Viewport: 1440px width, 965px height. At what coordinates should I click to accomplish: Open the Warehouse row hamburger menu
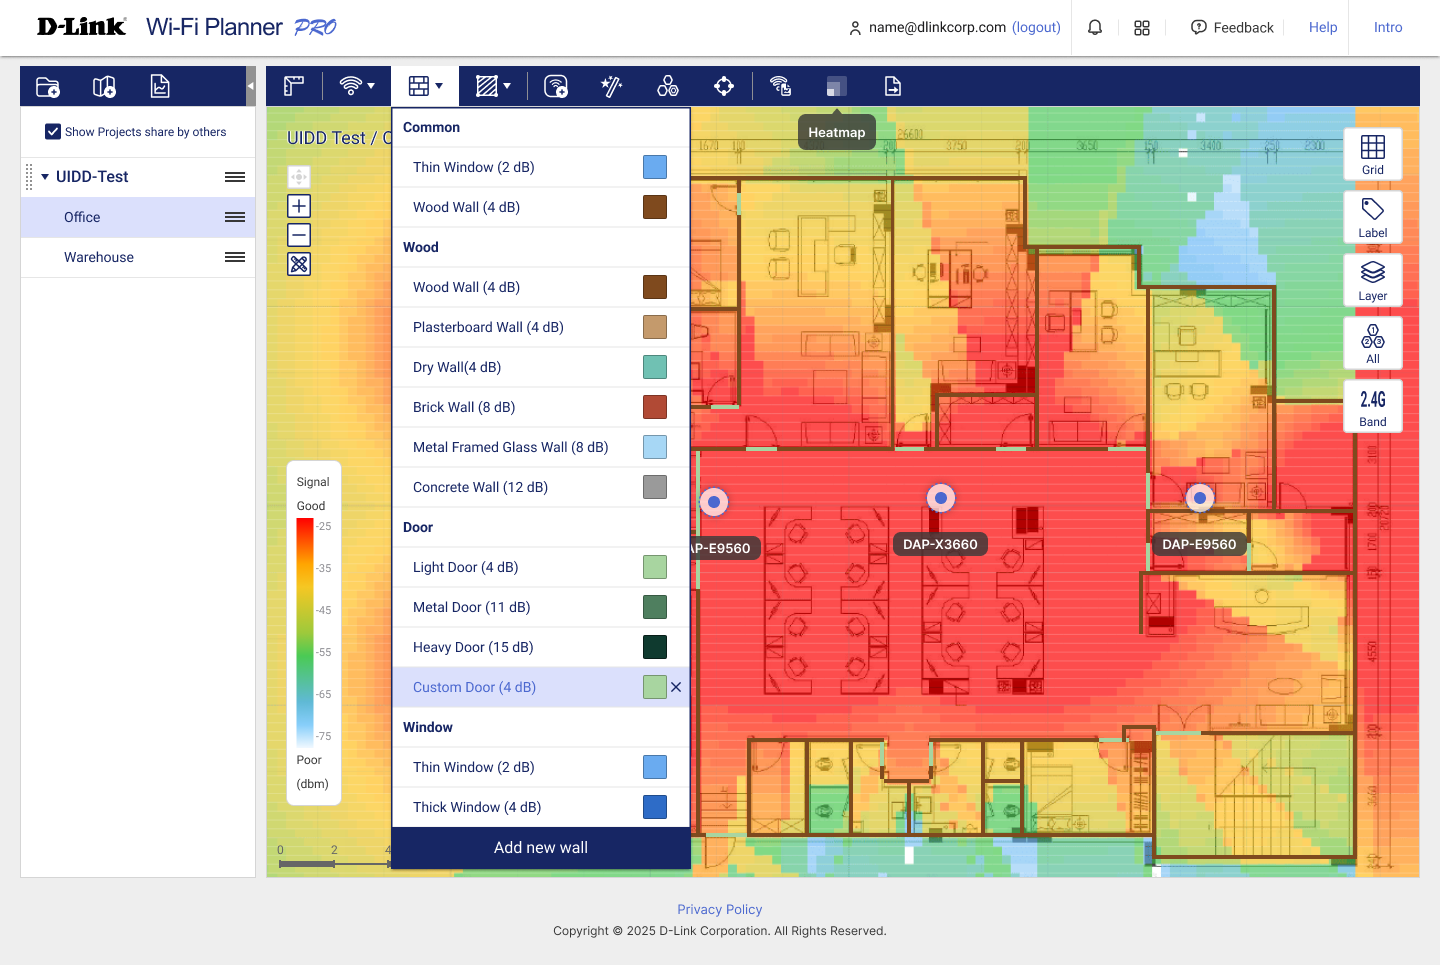tap(235, 257)
